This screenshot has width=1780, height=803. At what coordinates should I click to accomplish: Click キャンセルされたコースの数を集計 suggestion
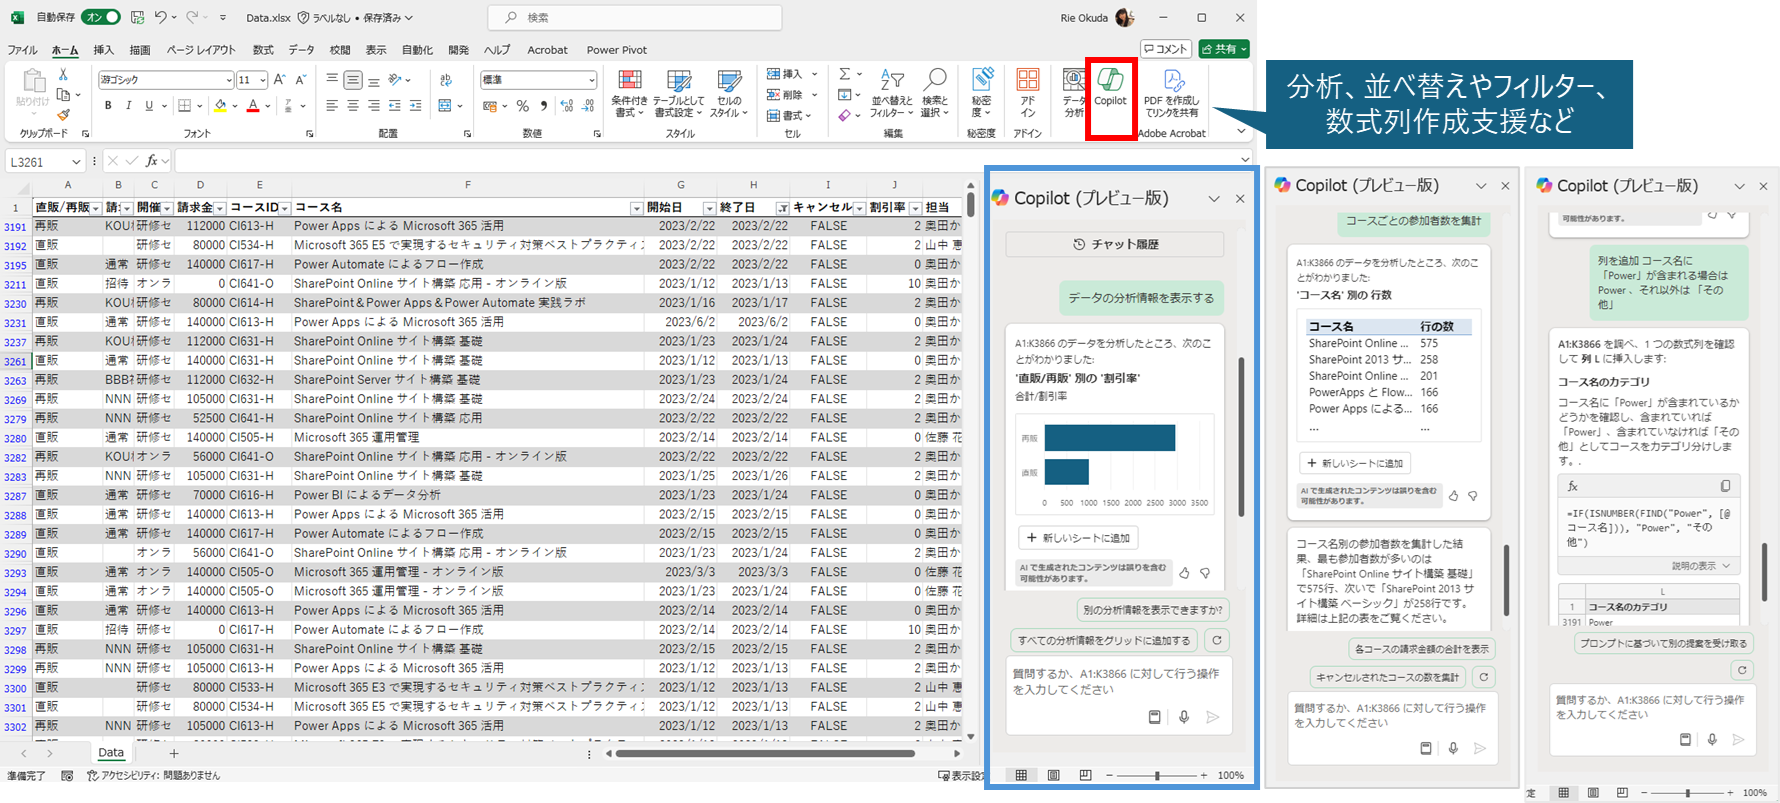tap(1388, 677)
